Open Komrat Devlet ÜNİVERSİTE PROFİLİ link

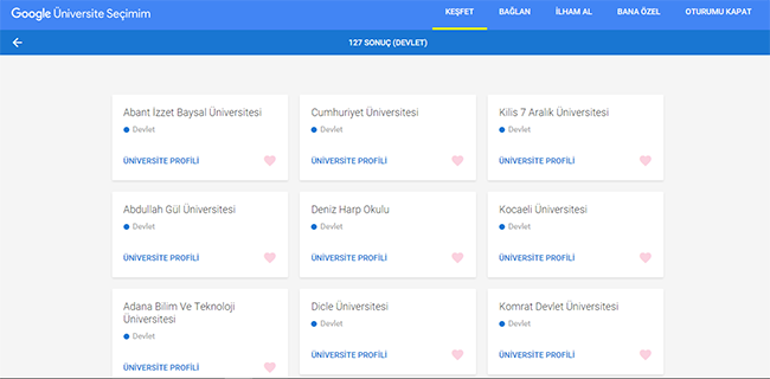537,355
